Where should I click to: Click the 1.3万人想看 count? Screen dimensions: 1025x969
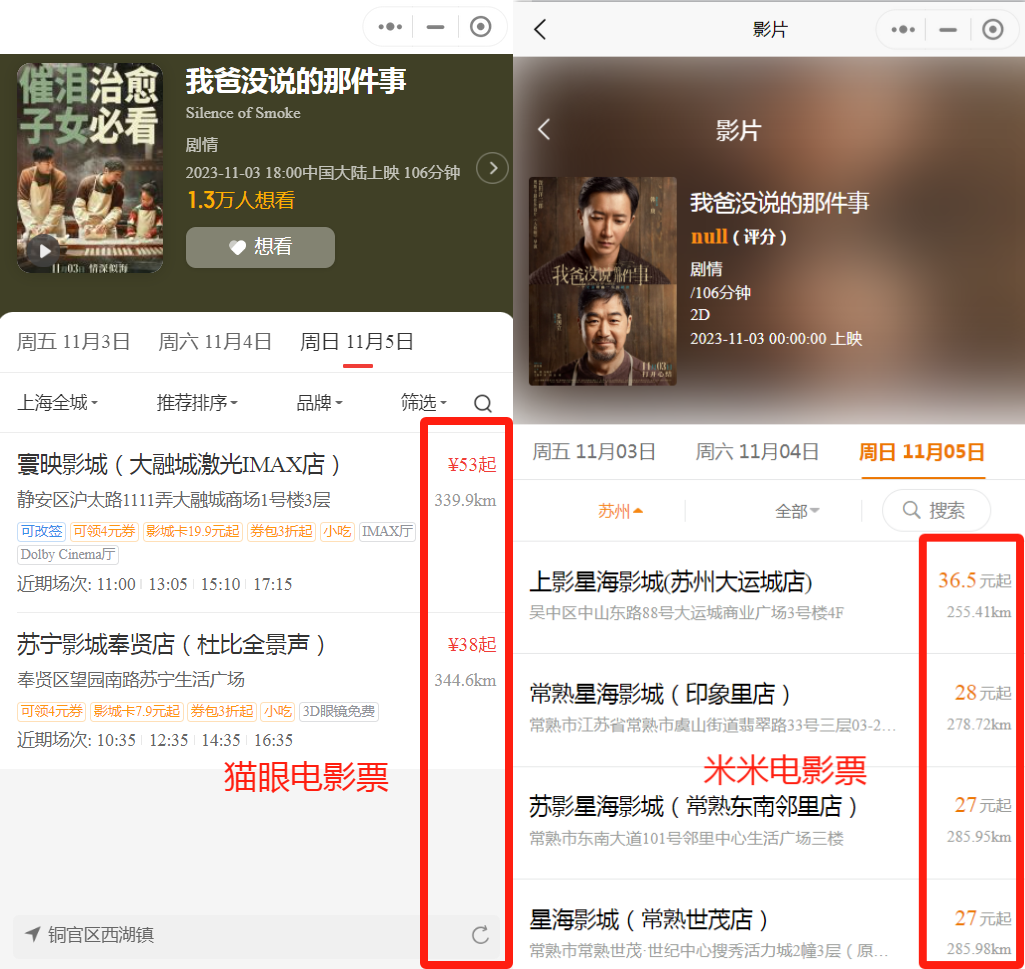tap(241, 200)
